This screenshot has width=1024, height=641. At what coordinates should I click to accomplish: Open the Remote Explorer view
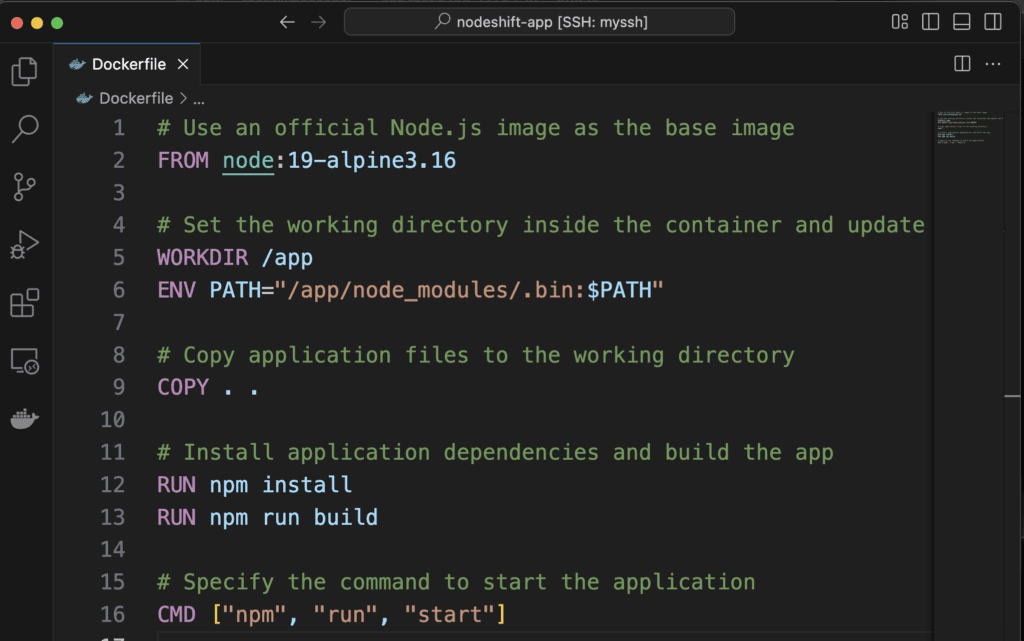24,362
